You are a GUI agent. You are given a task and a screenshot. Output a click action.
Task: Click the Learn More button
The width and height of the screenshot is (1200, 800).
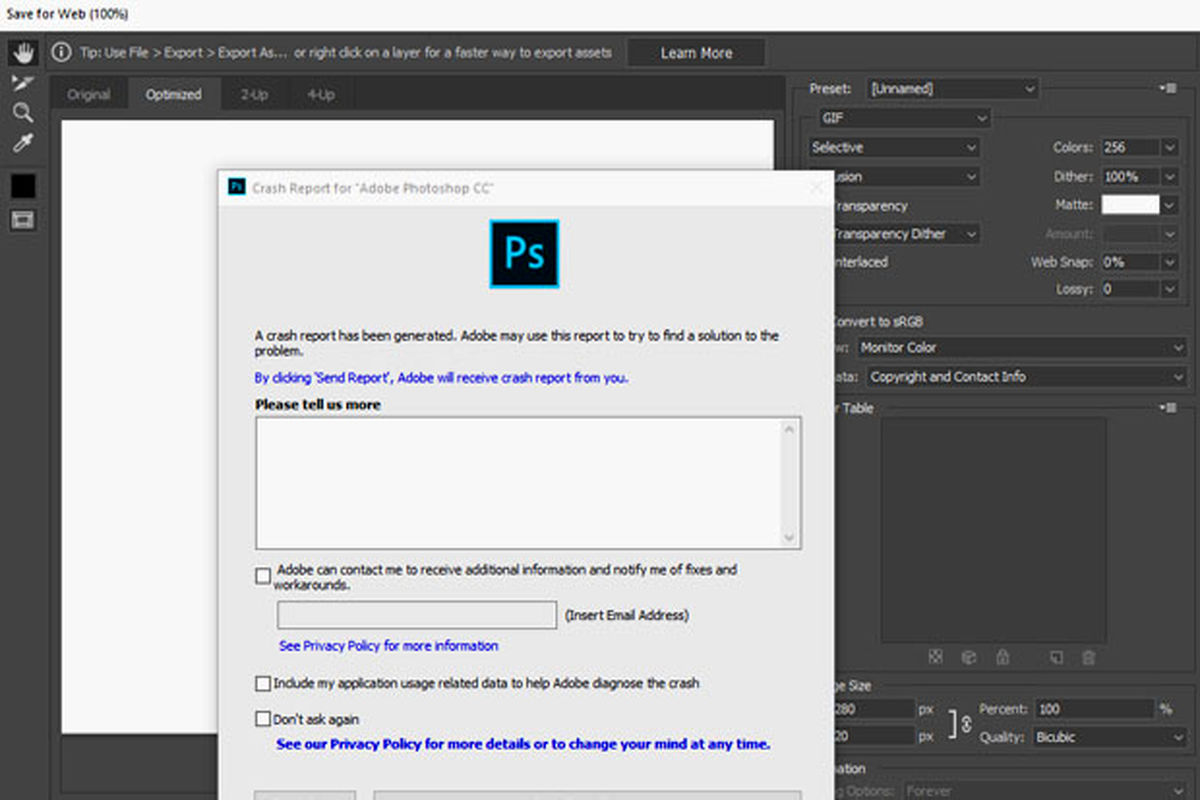pyautogui.click(x=696, y=53)
